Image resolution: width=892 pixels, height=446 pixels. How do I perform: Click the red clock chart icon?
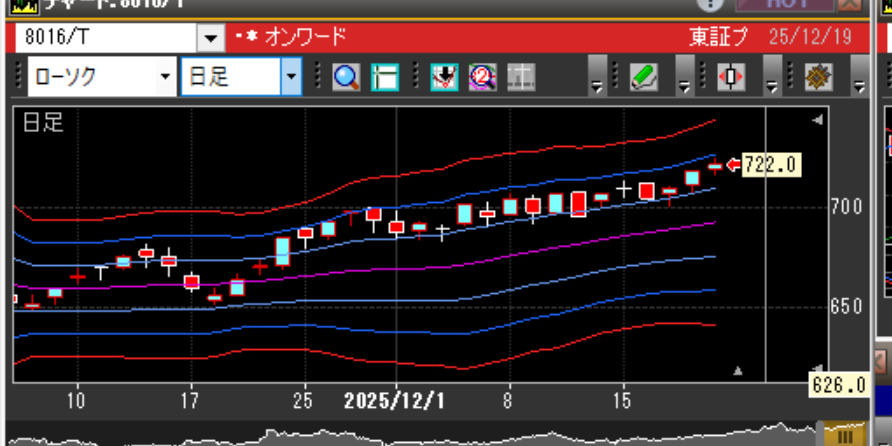(x=482, y=77)
